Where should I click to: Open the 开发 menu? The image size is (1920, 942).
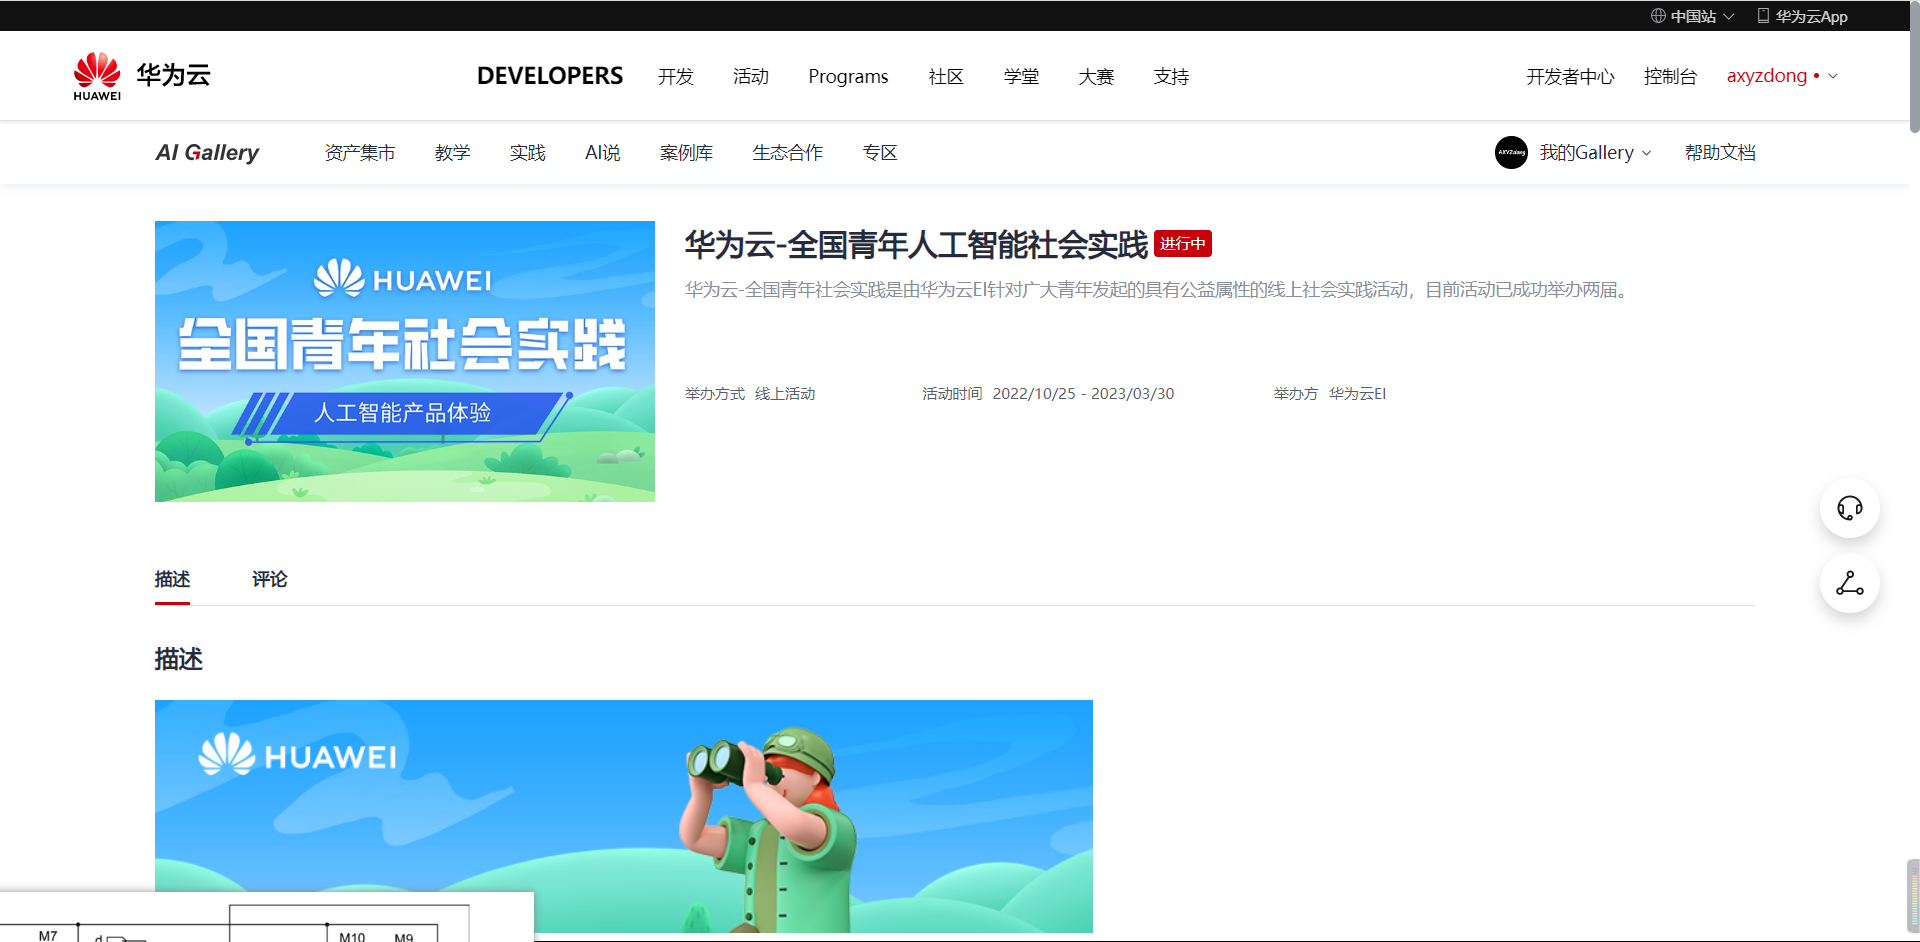(676, 76)
